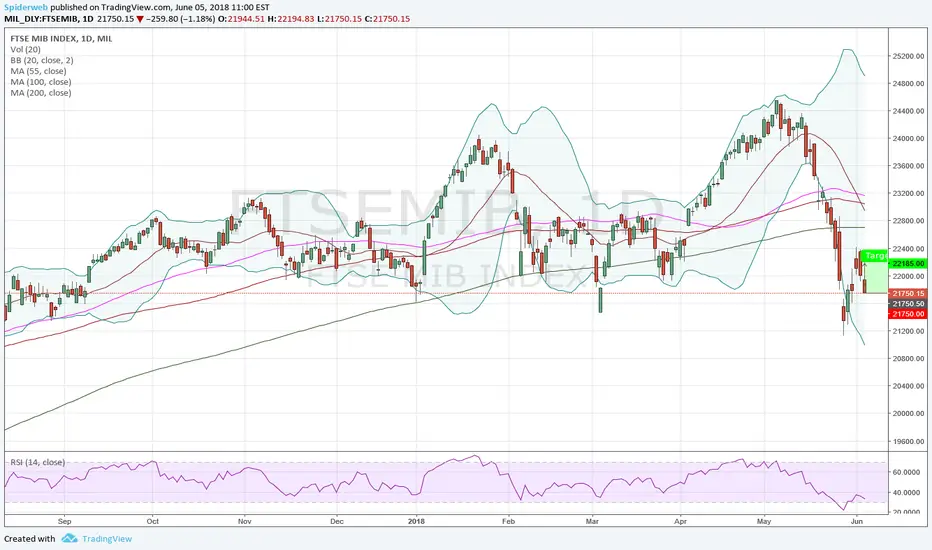Click the 20000.00 price axis label
This screenshot has width=932, height=550.
click(908, 414)
